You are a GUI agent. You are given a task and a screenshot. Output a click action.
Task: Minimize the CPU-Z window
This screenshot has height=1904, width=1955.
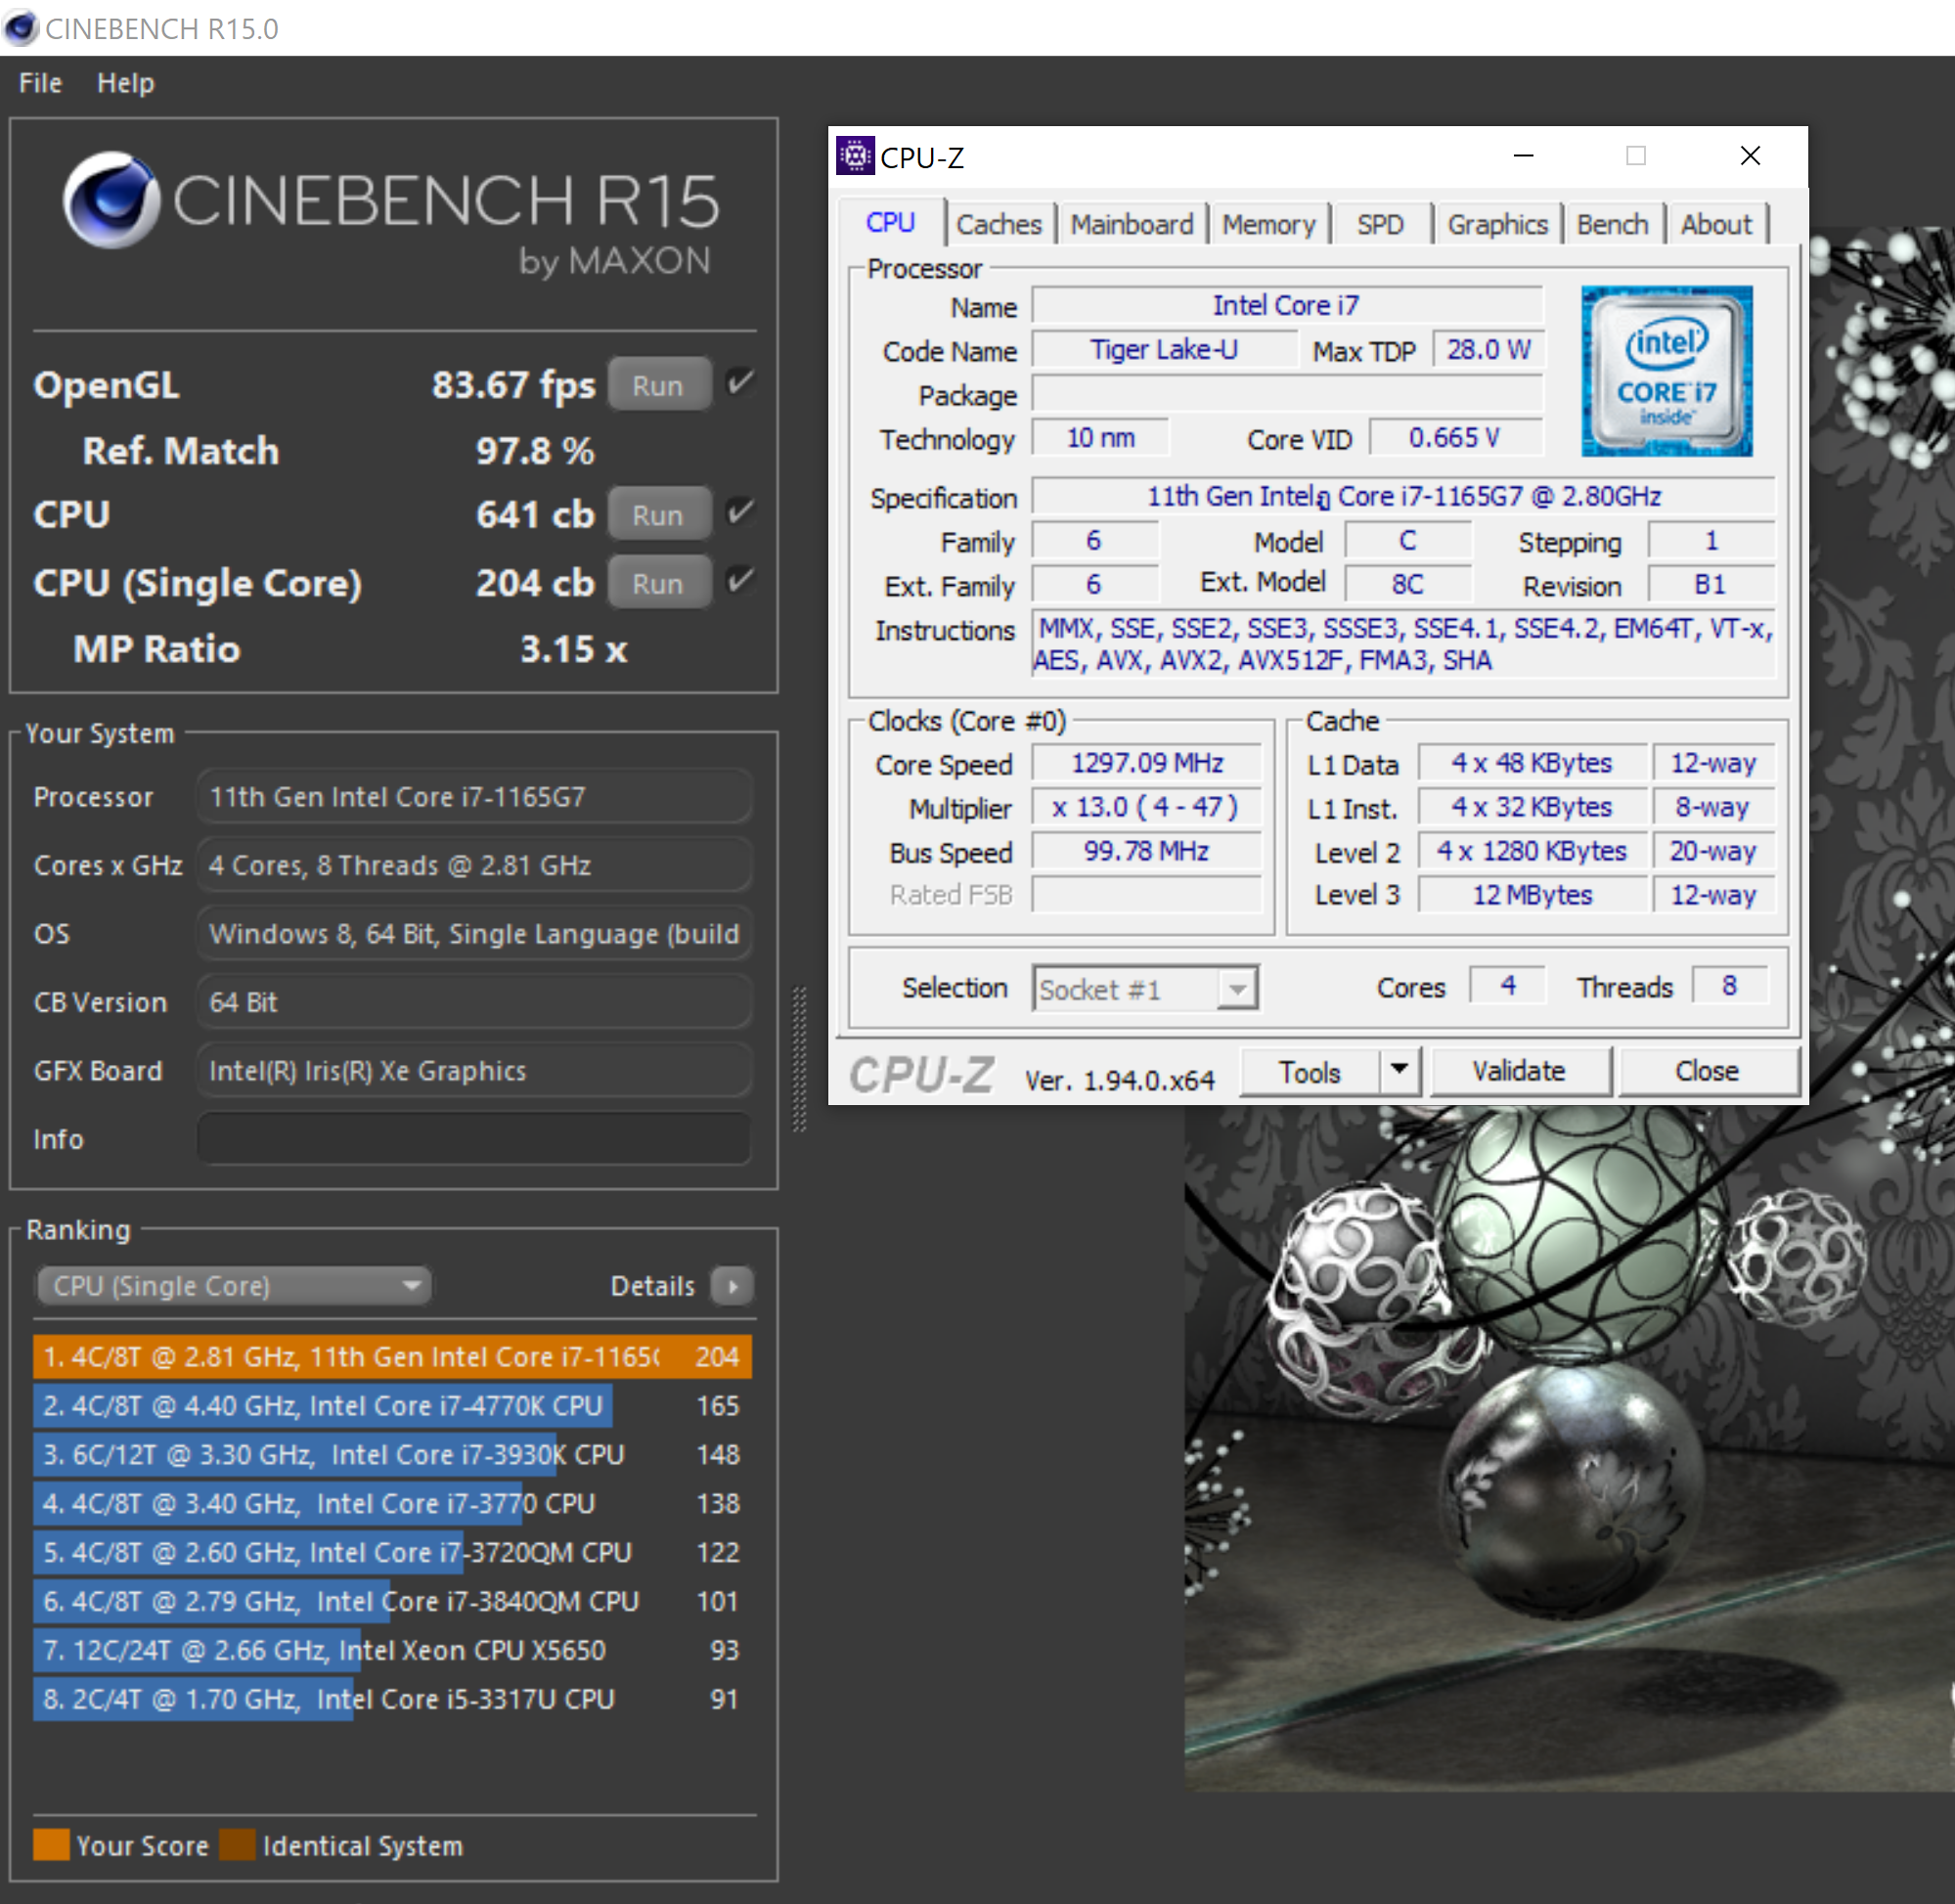1523,156
